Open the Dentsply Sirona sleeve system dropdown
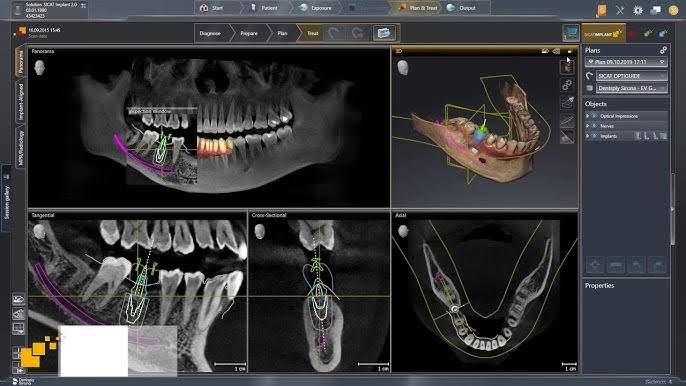This screenshot has height=386, width=686. pyautogui.click(x=631, y=88)
